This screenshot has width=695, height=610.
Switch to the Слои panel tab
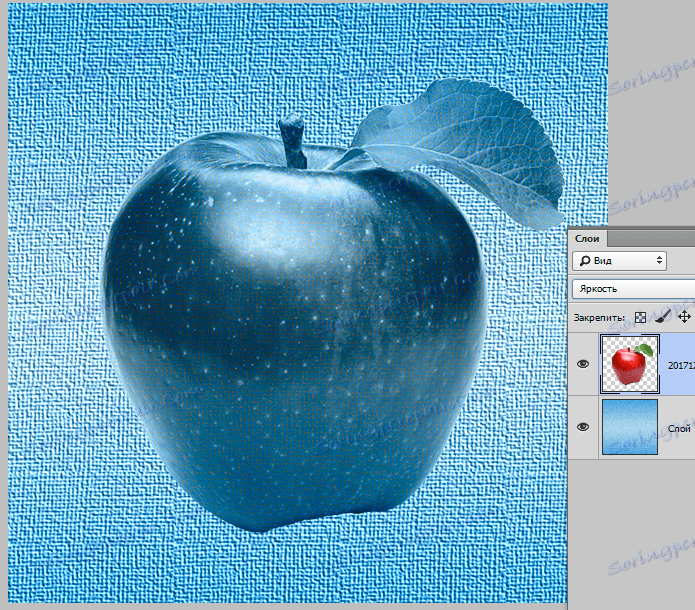coord(587,239)
